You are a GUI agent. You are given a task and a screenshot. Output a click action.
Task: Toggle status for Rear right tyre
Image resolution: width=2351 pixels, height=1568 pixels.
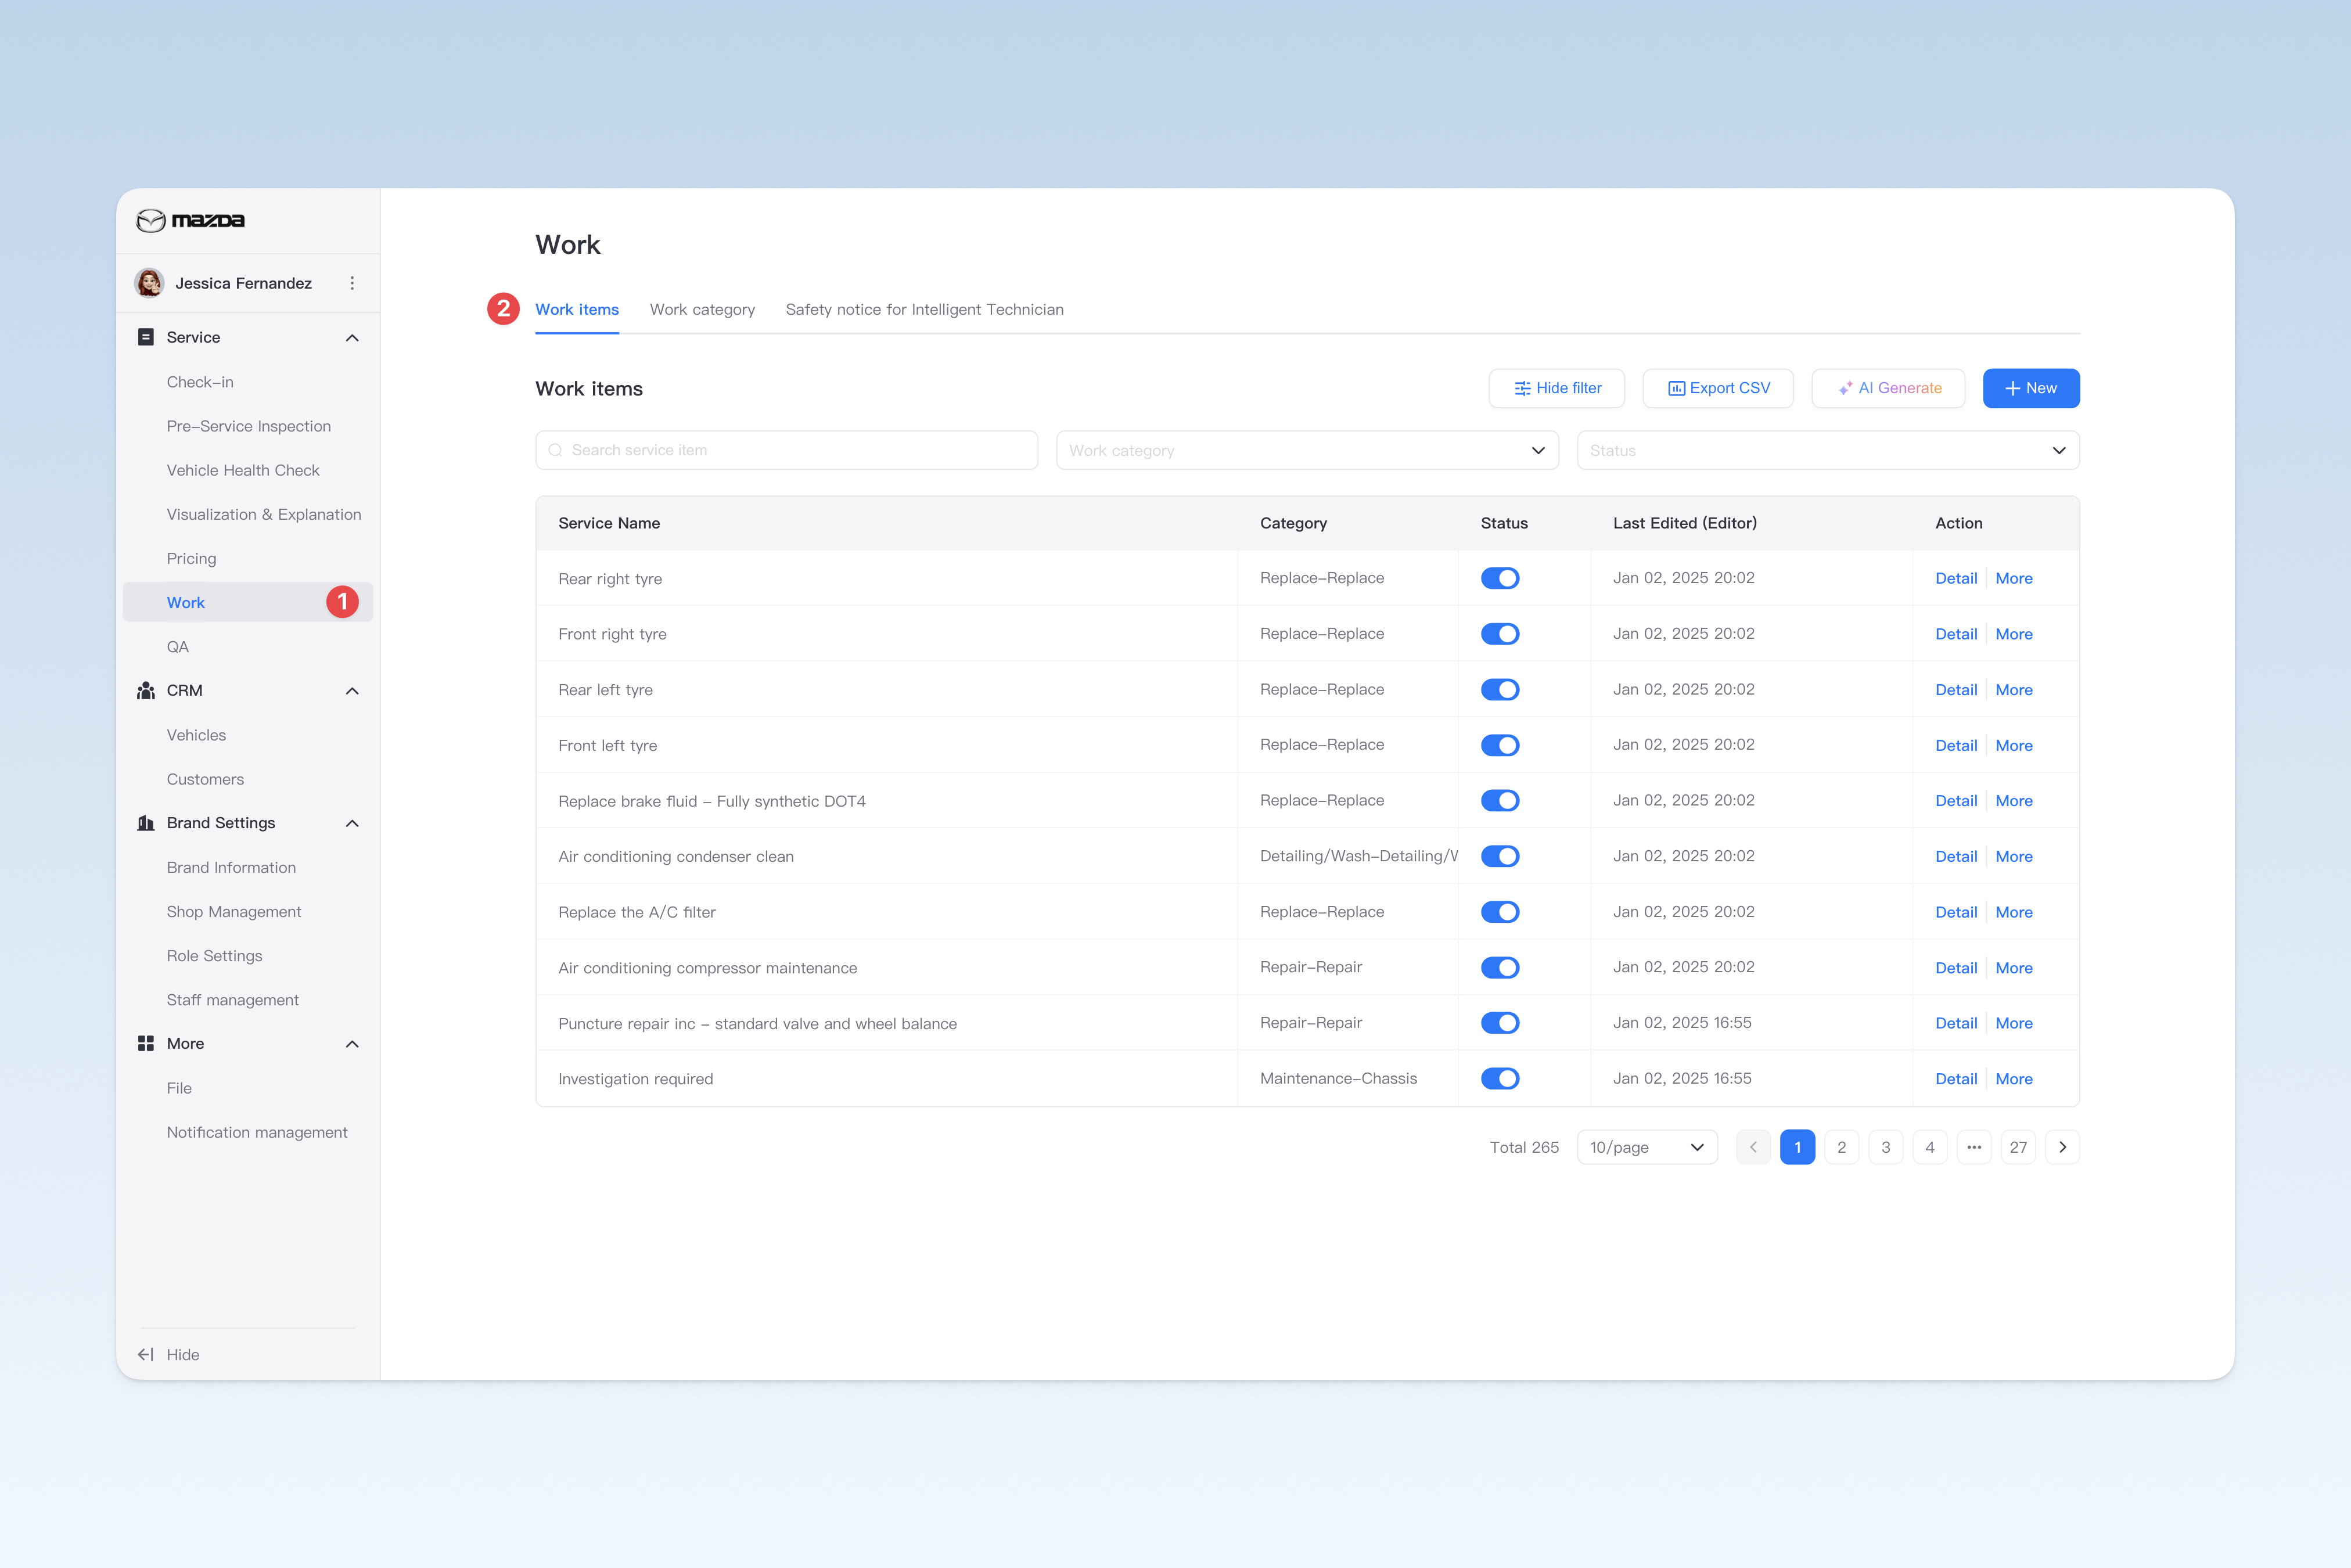tap(1500, 578)
